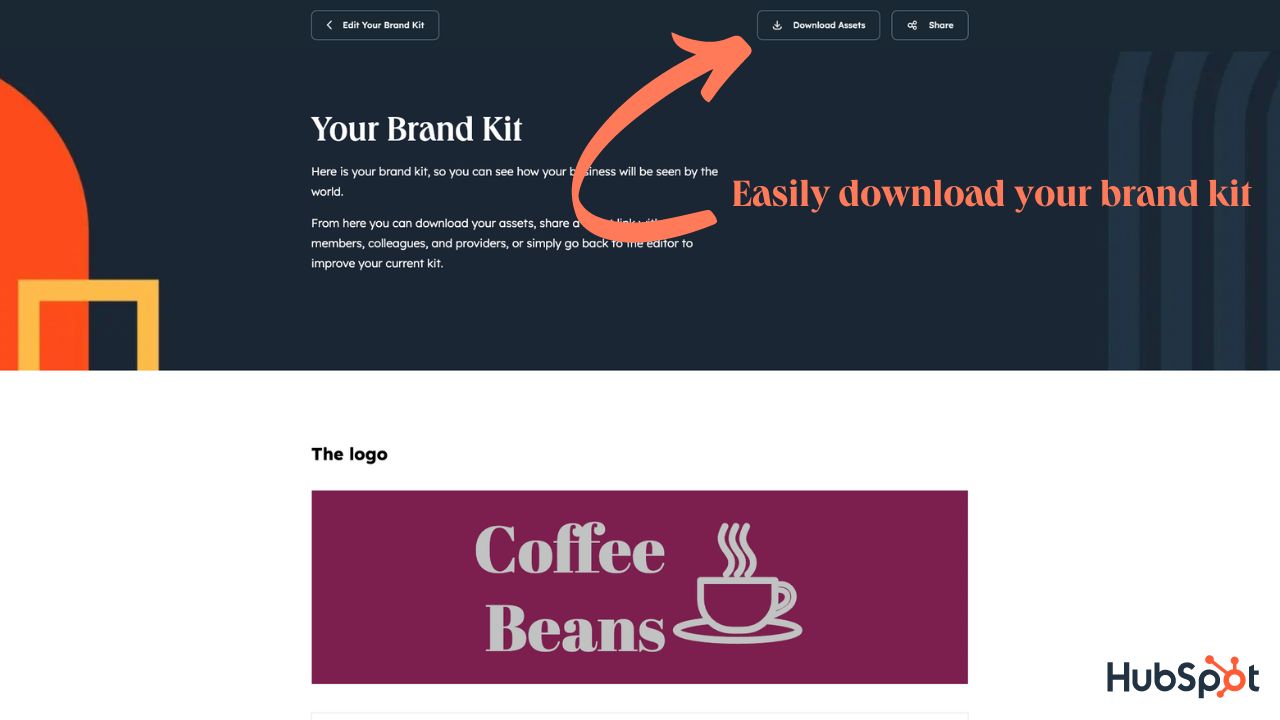Viewport: 1280px width, 720px height.
Task: Click the download arrow icon in Download Assets
Action: [x=777, y=25]
